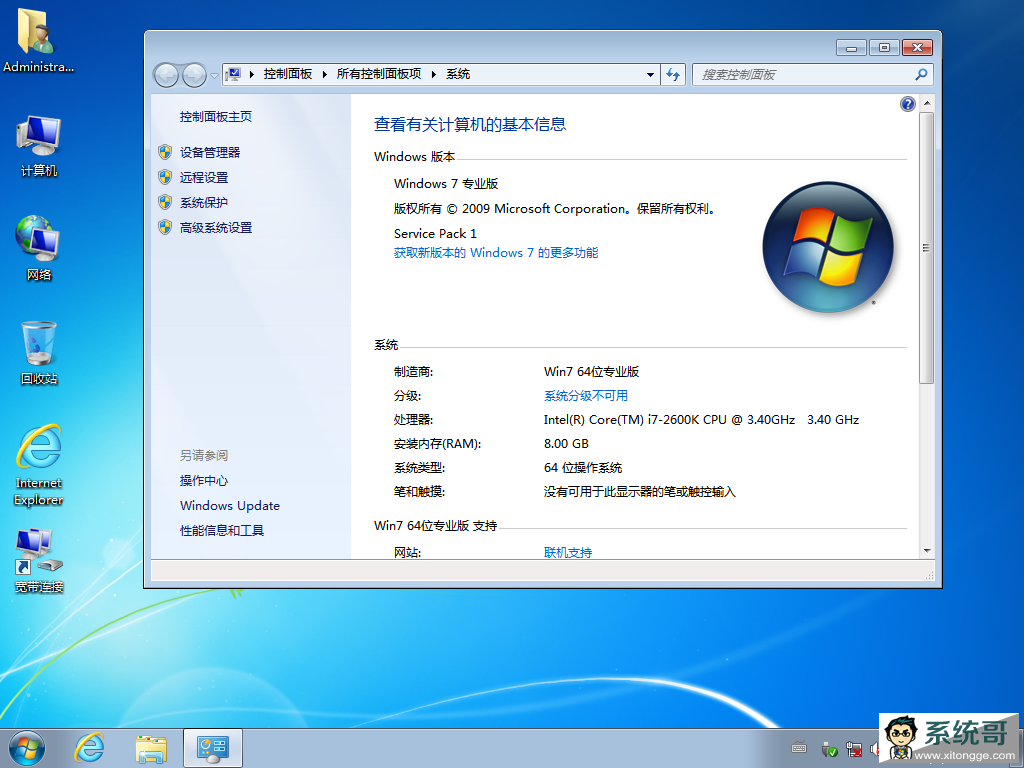Click the Service Pack 1 text
Viewport: 1024px width, 768px height.
tap(435, 233)
